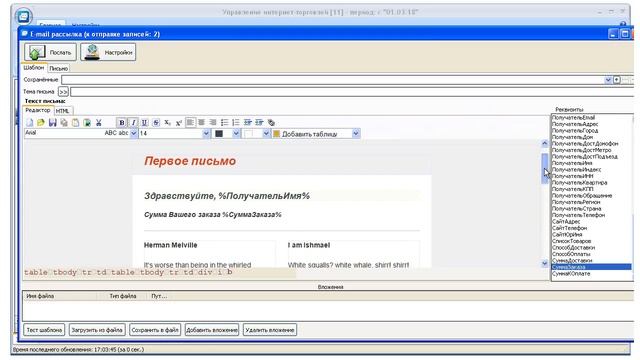Click the white background color swatch
The width and height of the screenshot is (640, 360).
(x=249, y=134)
